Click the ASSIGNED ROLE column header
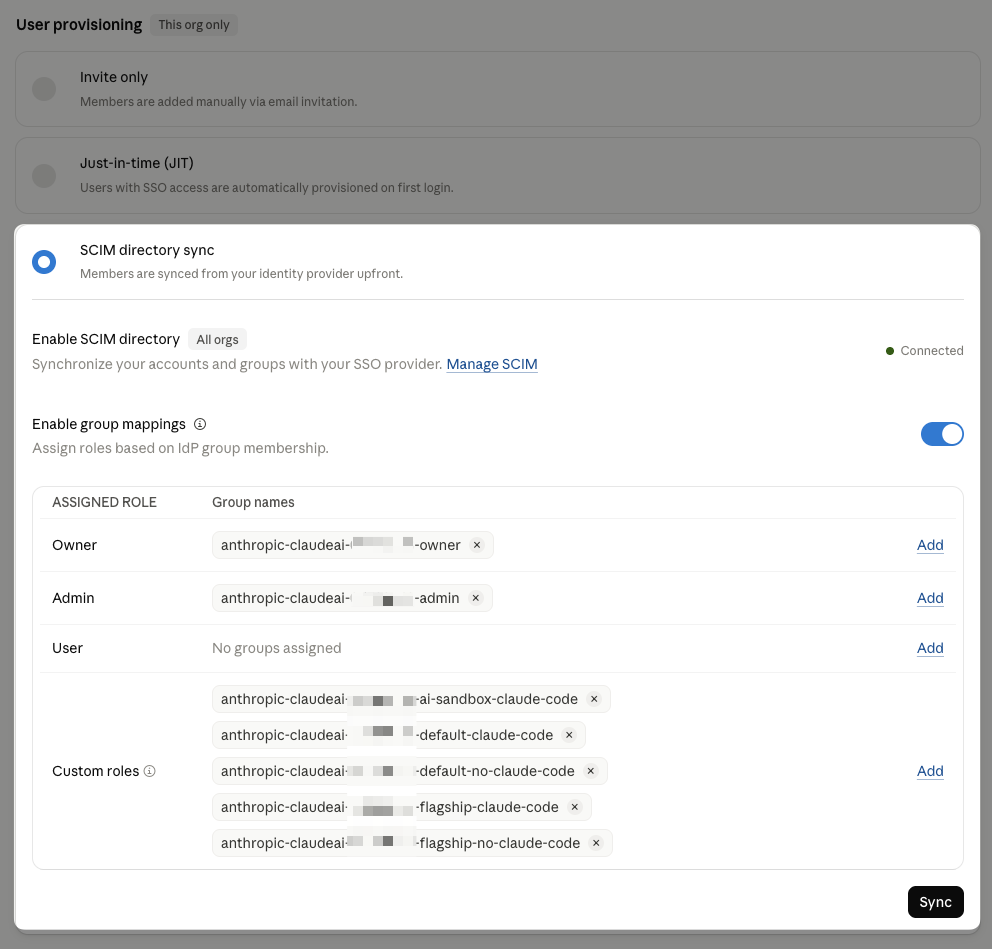992x949 pixels. 104,502
